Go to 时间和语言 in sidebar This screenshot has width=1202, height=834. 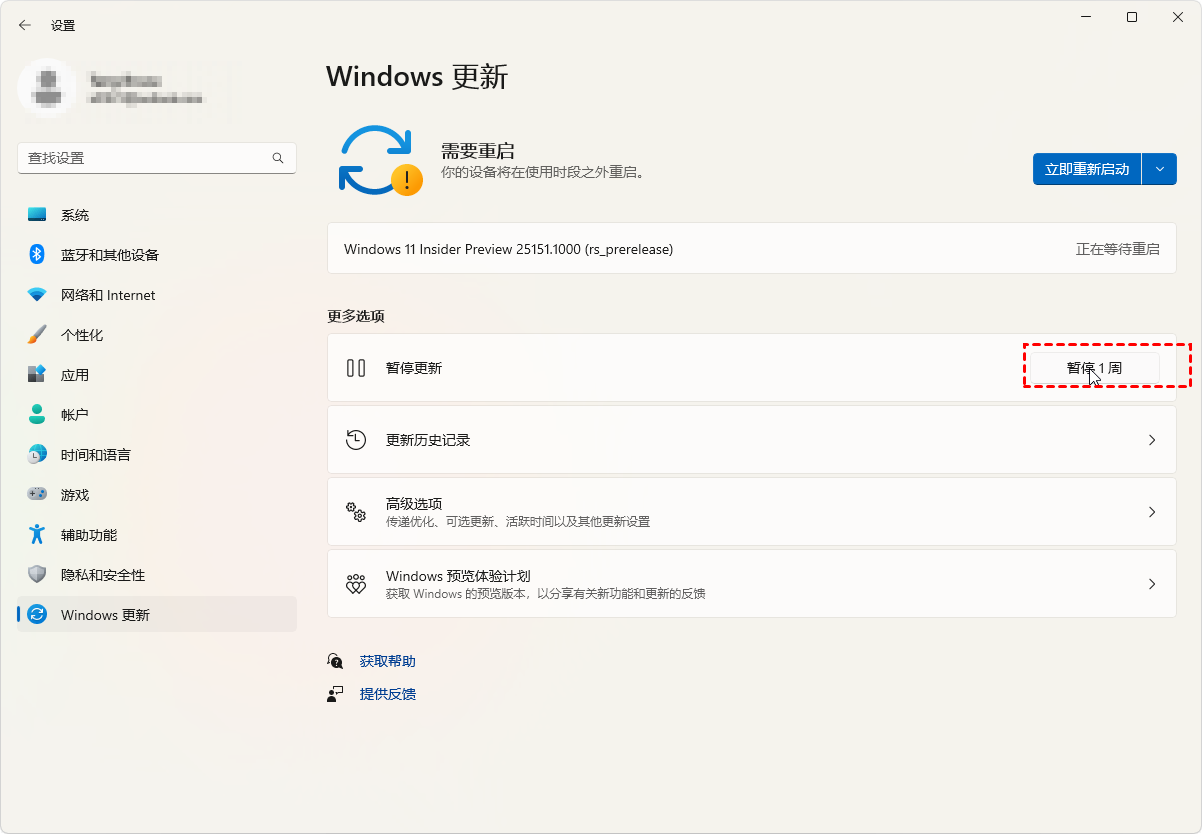tap(95, 455)
